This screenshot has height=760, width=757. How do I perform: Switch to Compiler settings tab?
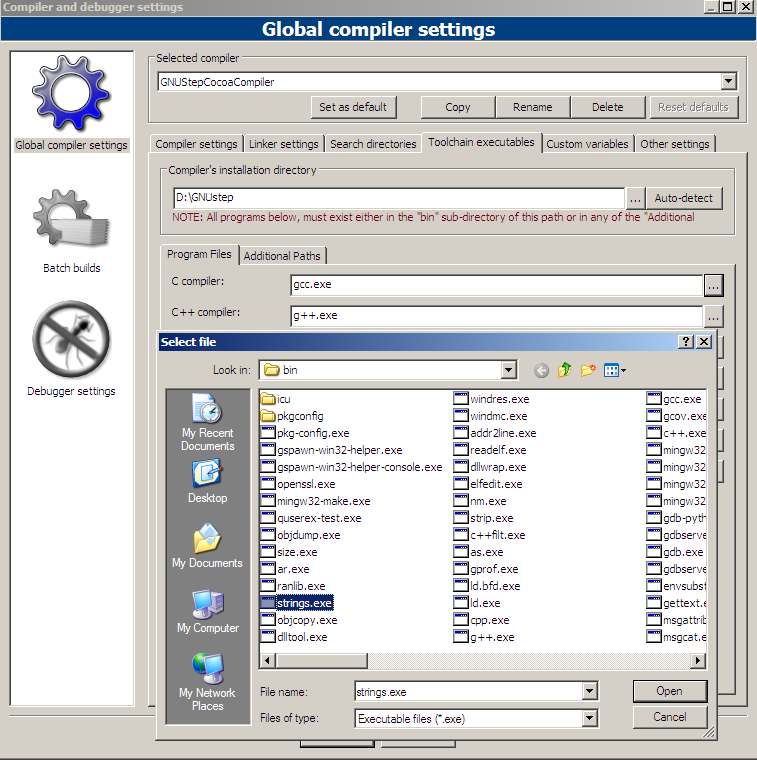click(x=196, y=144)
